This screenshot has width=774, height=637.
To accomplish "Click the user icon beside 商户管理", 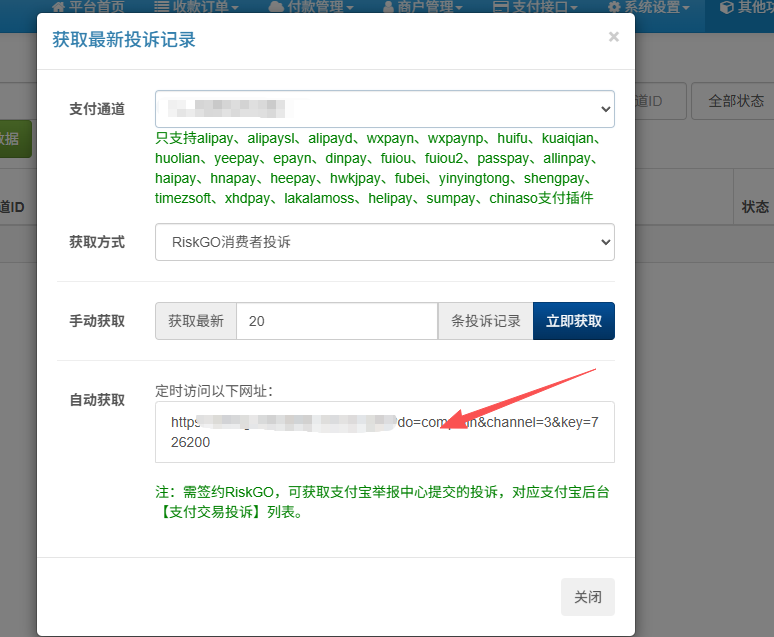I will tap(389, 7).
